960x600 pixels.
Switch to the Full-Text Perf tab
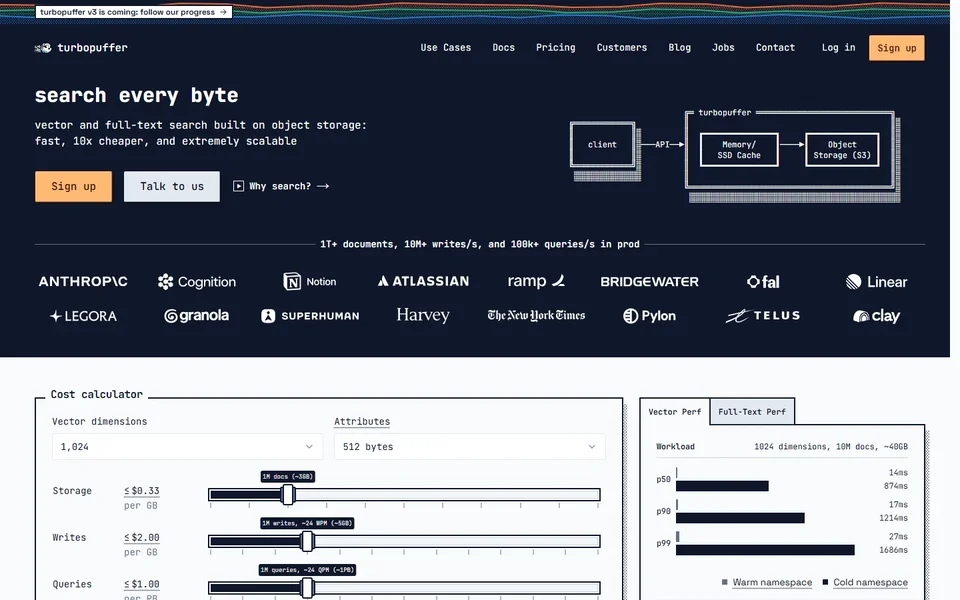752,412
